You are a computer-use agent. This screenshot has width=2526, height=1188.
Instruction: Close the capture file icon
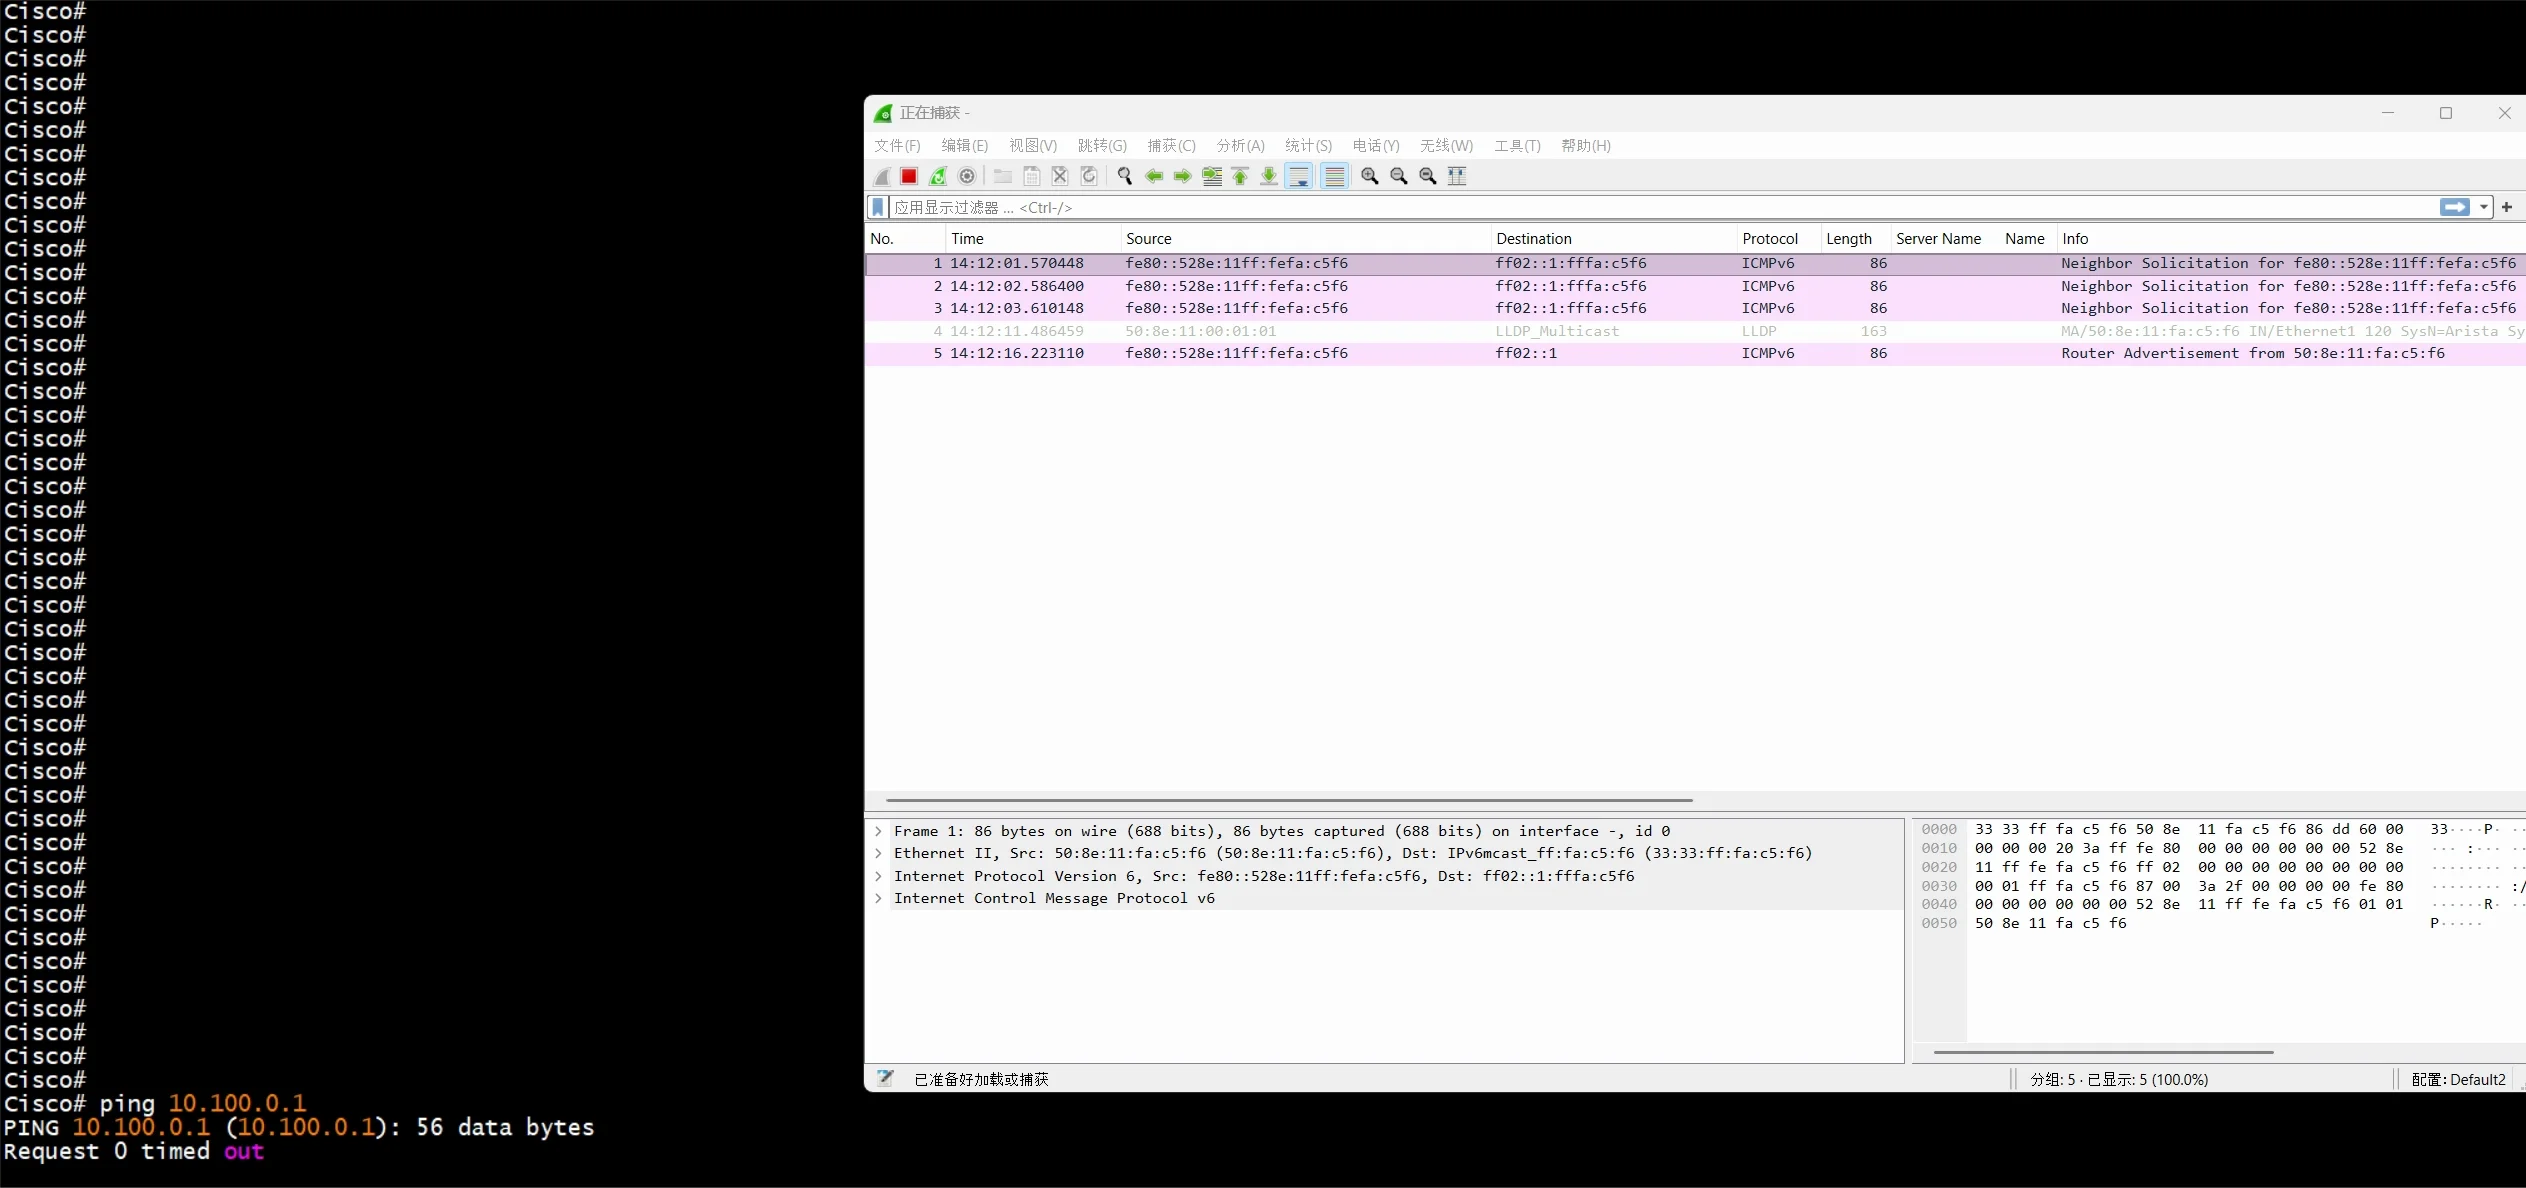tap(1060, 177)
